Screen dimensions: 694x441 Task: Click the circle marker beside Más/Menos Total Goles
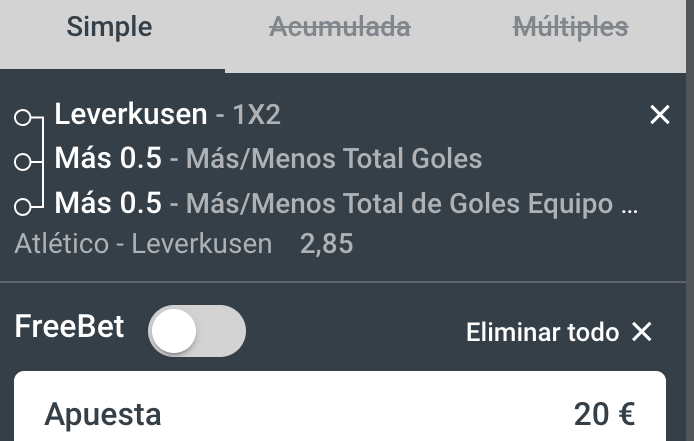[23, 162]
